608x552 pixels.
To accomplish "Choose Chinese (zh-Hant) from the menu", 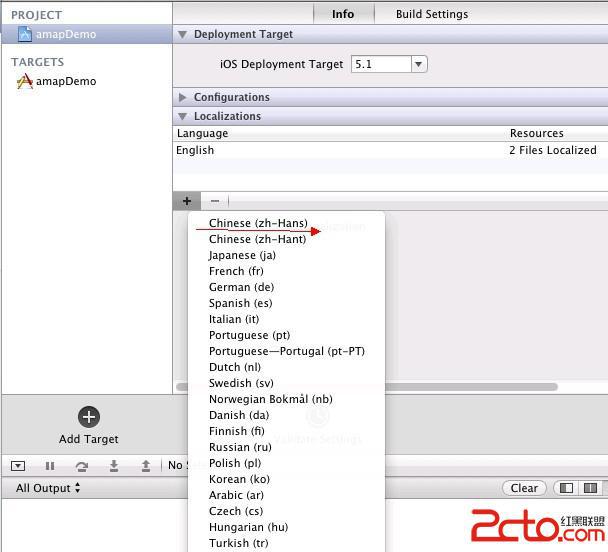I will [x=286, y=239].
